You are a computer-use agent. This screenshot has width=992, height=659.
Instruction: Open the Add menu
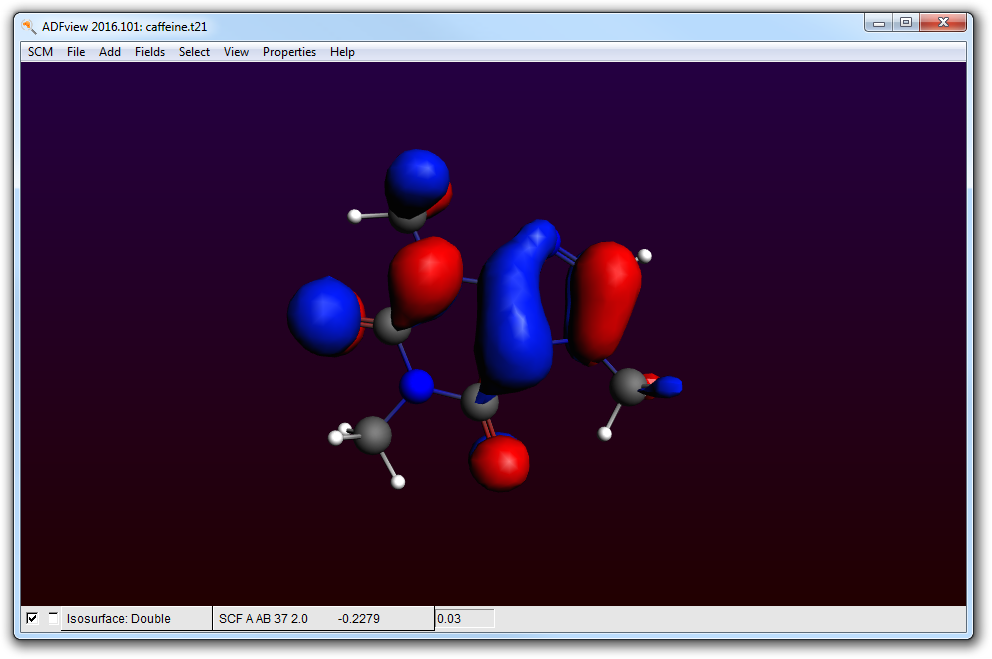pyautogui.click(x=109, y=52)
